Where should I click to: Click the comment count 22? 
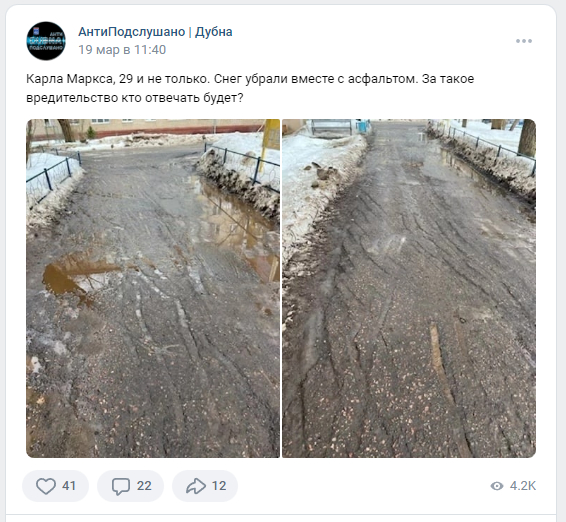tap(144, 486)
